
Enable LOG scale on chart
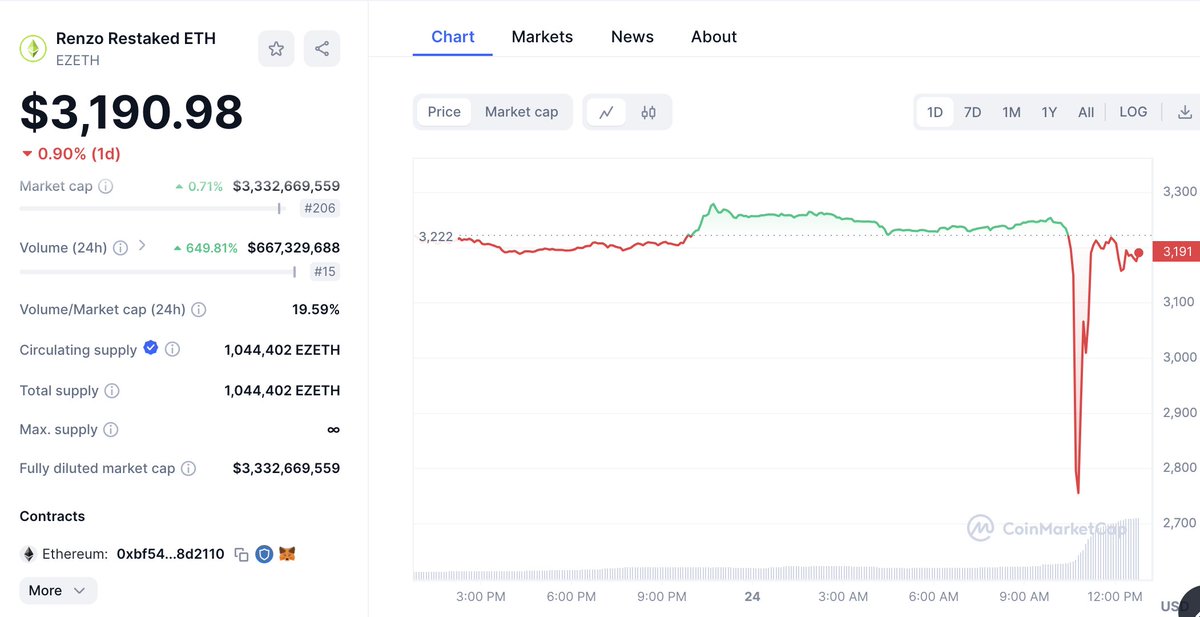pos(1133,112)
